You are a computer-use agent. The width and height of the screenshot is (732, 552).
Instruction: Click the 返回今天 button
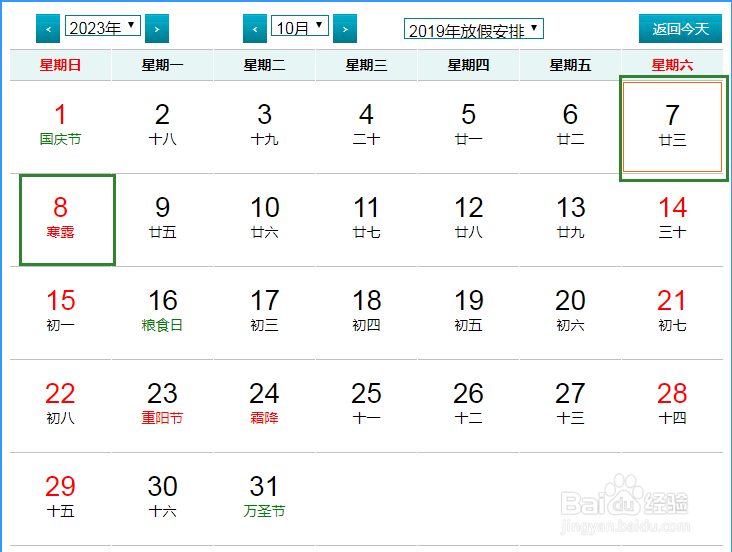click(680, 28)
